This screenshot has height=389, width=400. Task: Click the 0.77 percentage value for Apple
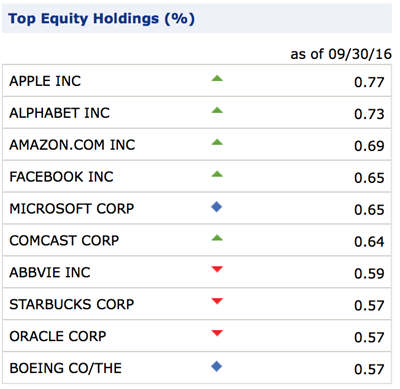[x=369, y=82]
